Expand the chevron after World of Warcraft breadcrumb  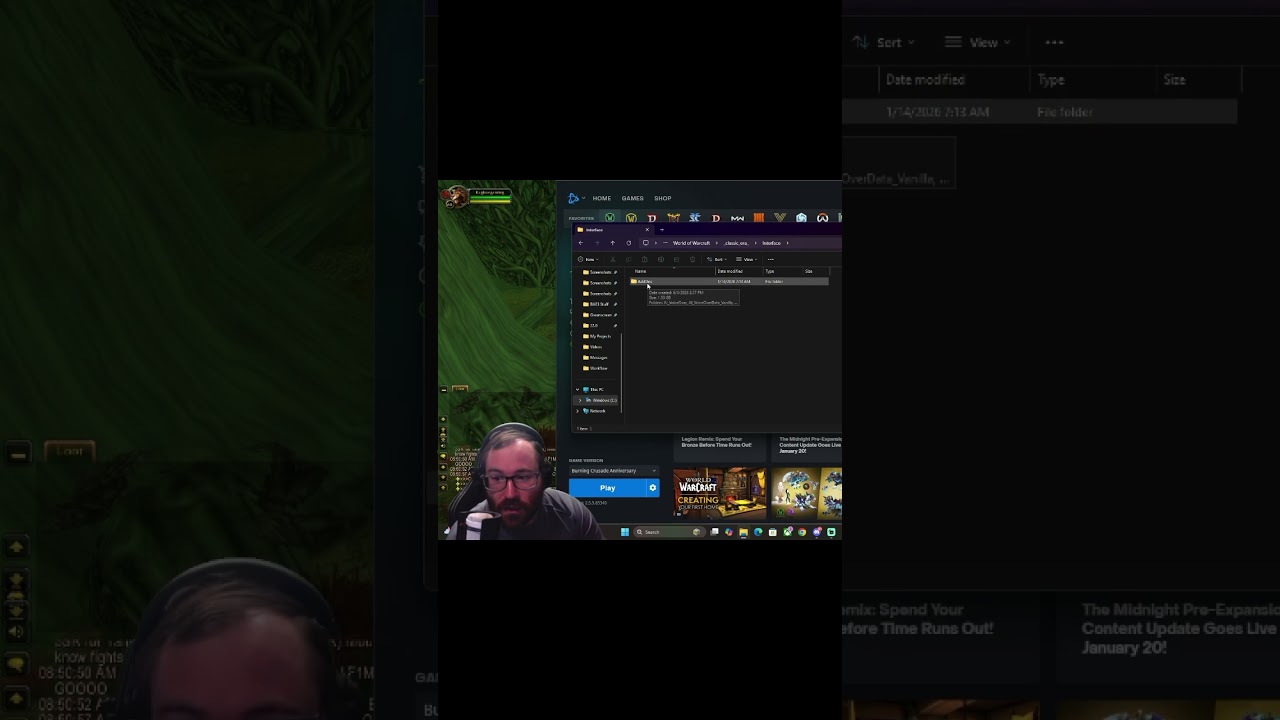[x=717, y=243]
